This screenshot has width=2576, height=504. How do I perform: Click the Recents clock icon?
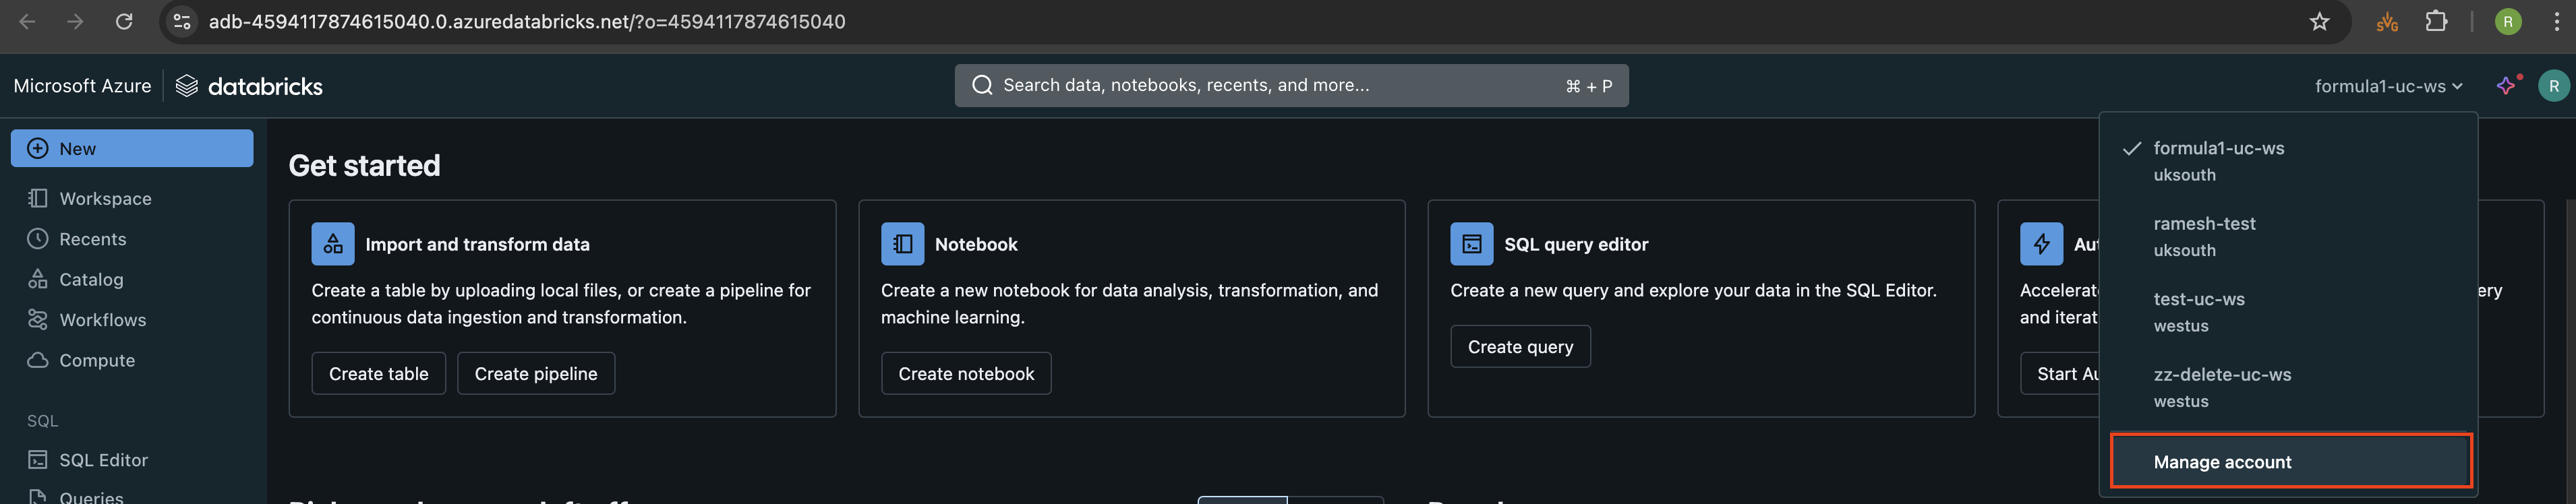[x=38, y=238]
